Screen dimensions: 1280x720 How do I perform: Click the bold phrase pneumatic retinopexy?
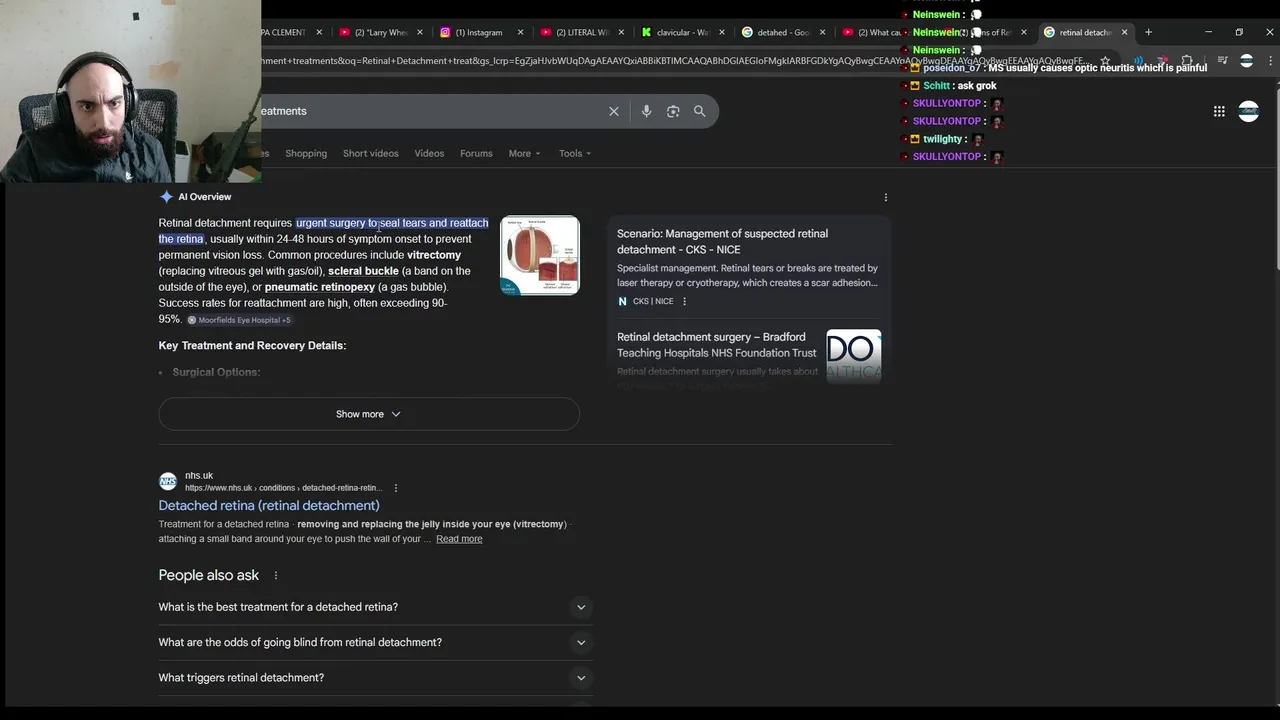[x=320, y=287]
